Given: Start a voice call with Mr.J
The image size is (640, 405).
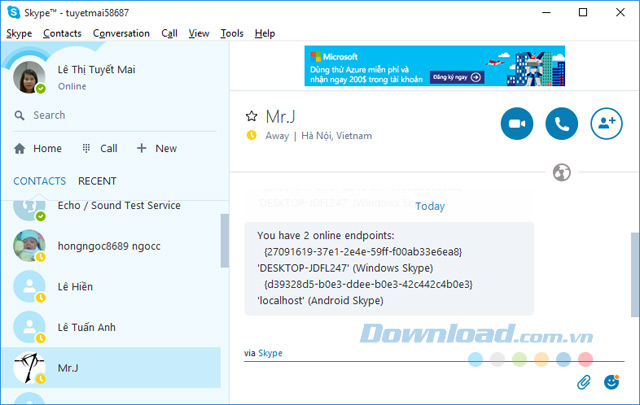Looking at the screenshot, I should 562,123.
